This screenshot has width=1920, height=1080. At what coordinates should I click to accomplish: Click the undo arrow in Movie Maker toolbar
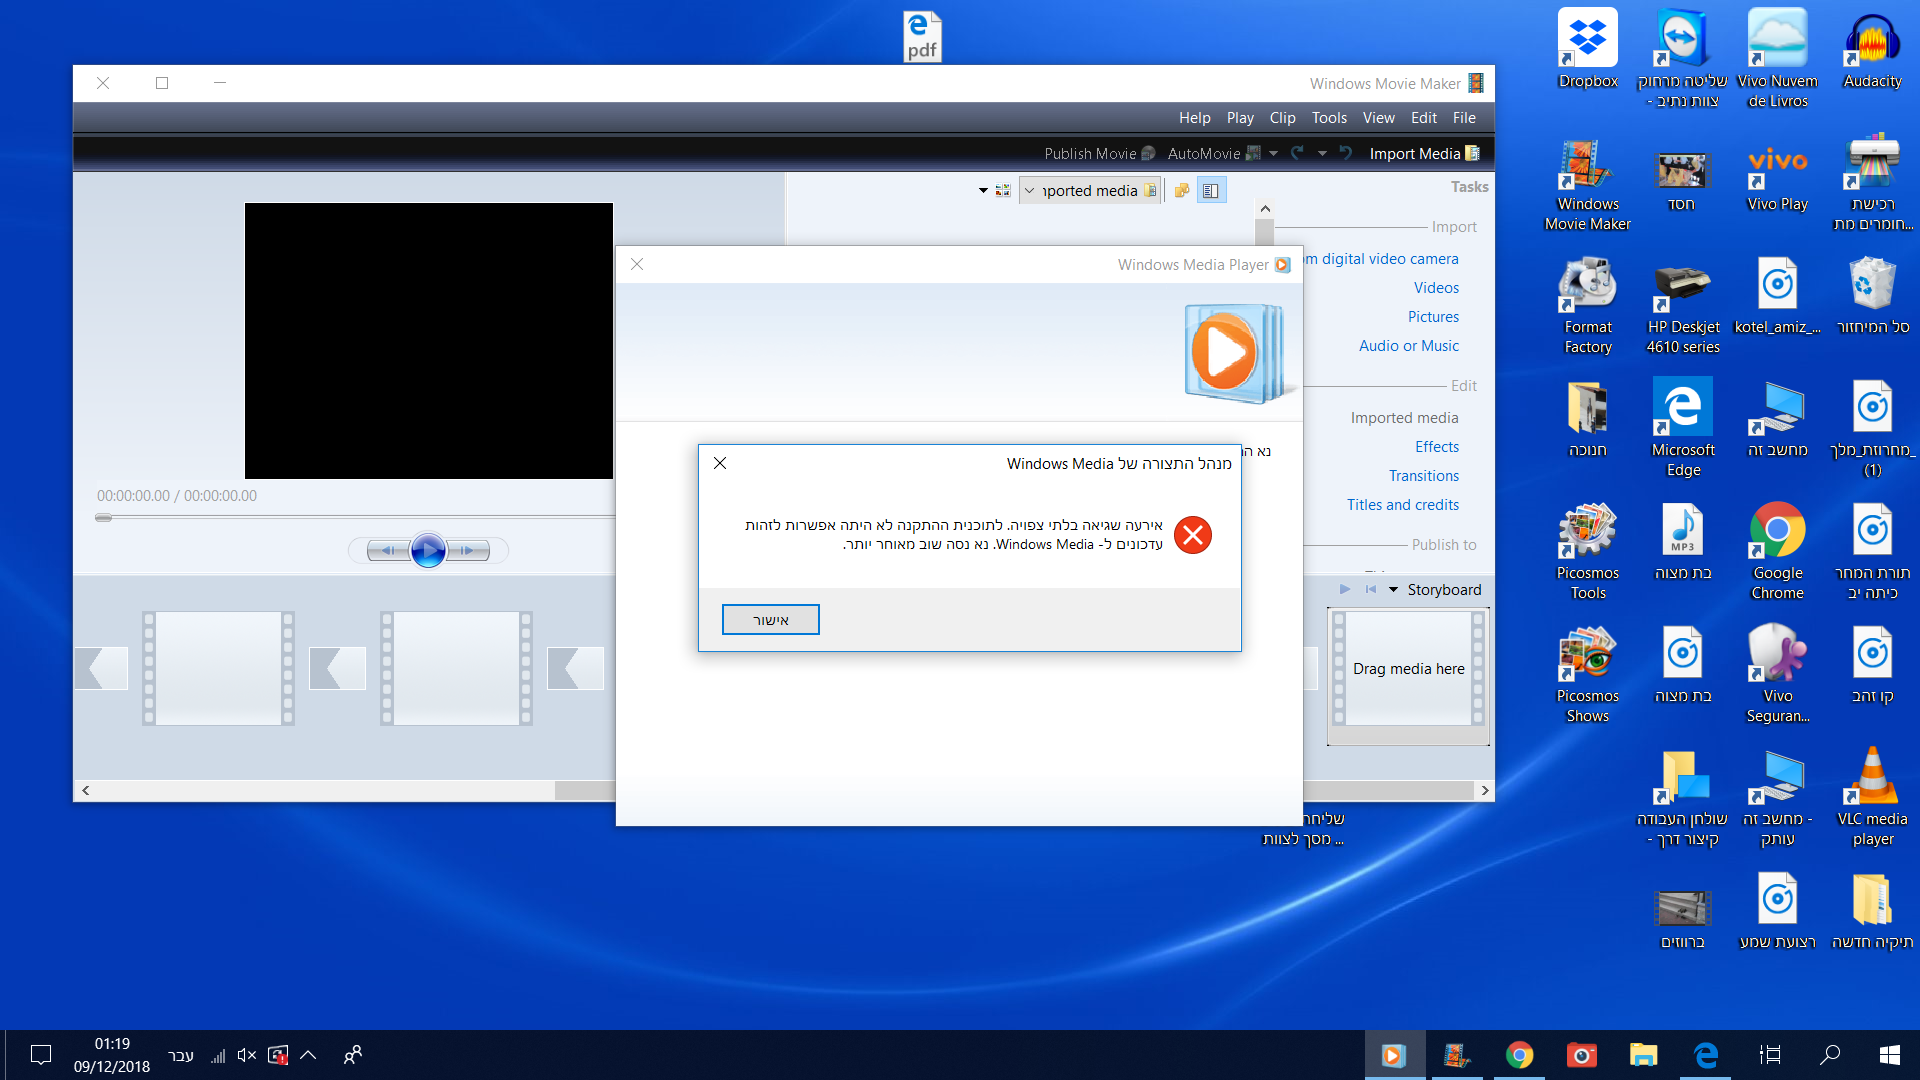(x=1345, y=153)
